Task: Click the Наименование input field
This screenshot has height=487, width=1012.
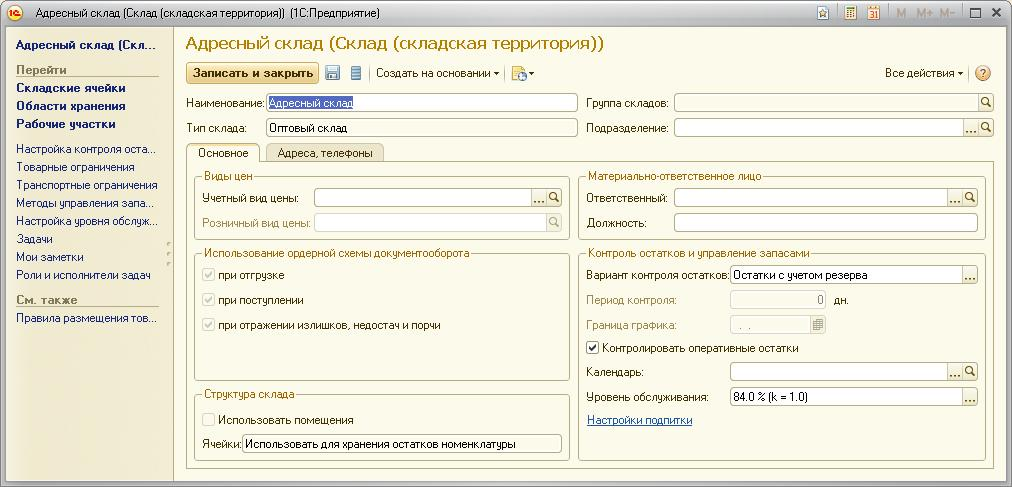Action: coord(421,103)
